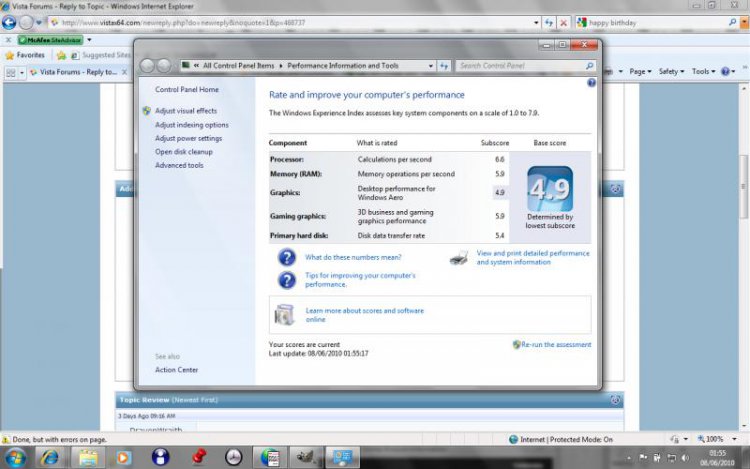Open IE search provider dropdown

744,22
